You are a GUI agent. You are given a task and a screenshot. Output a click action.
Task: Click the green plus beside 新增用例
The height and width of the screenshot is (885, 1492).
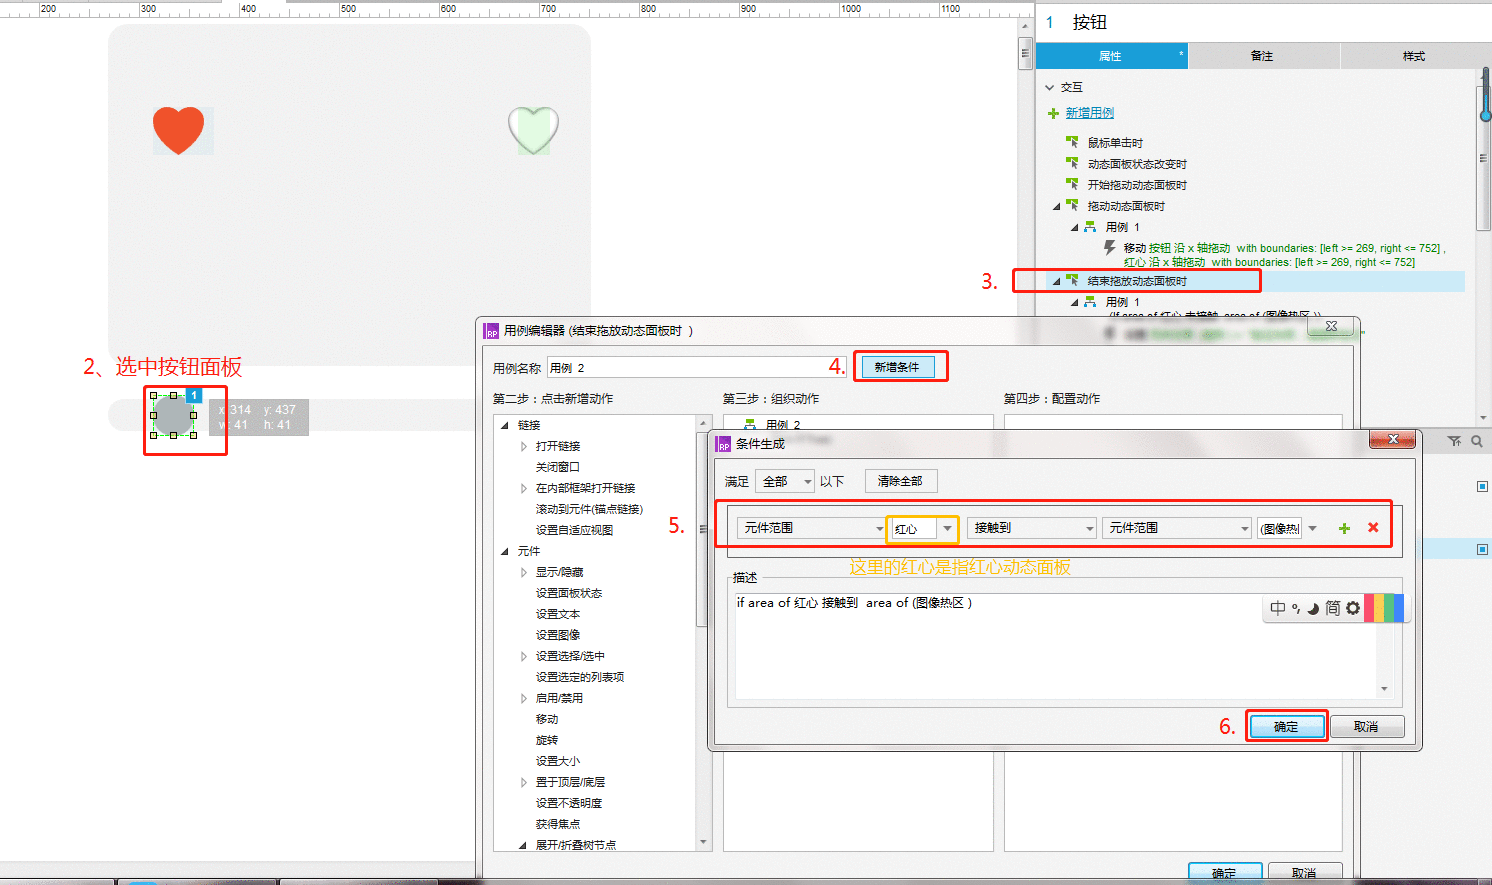point(1053,113)
